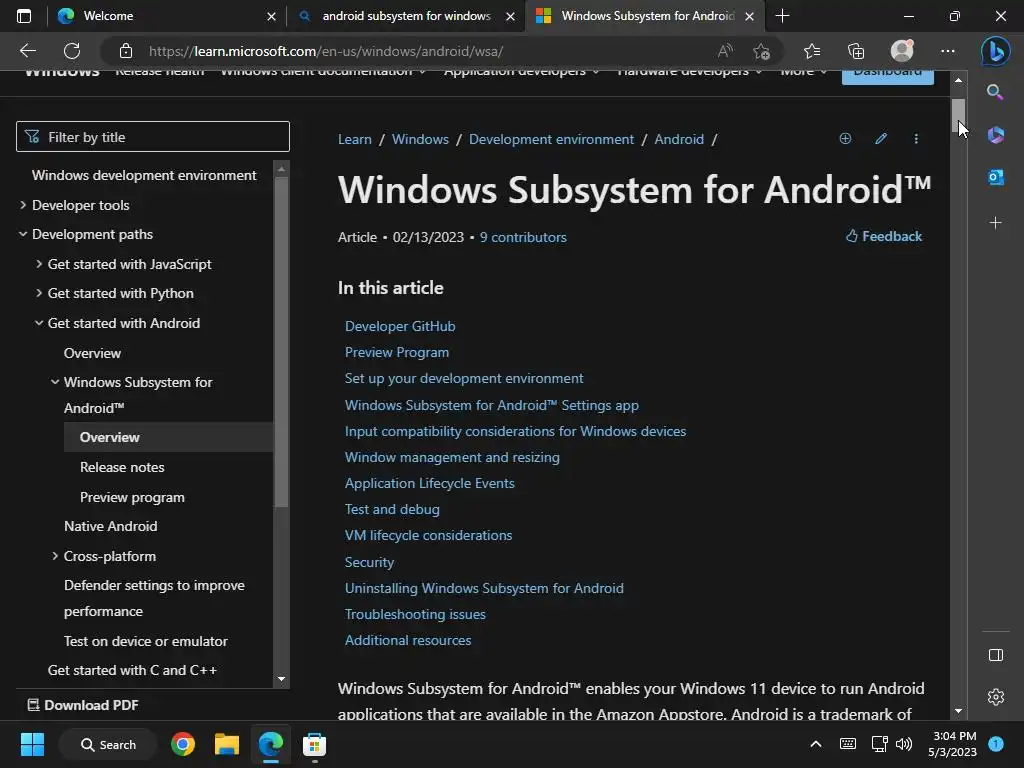Open Get started with C and C++
1024x768 pixels.
coord(132,670)
